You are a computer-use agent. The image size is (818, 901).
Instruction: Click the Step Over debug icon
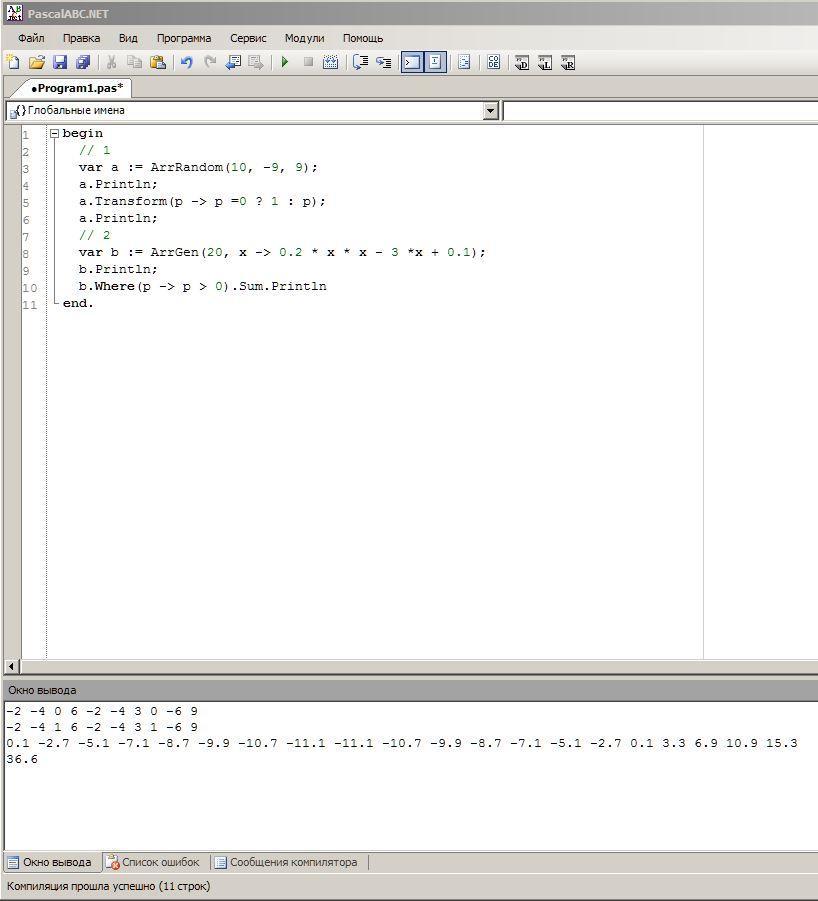pos(360,62)
